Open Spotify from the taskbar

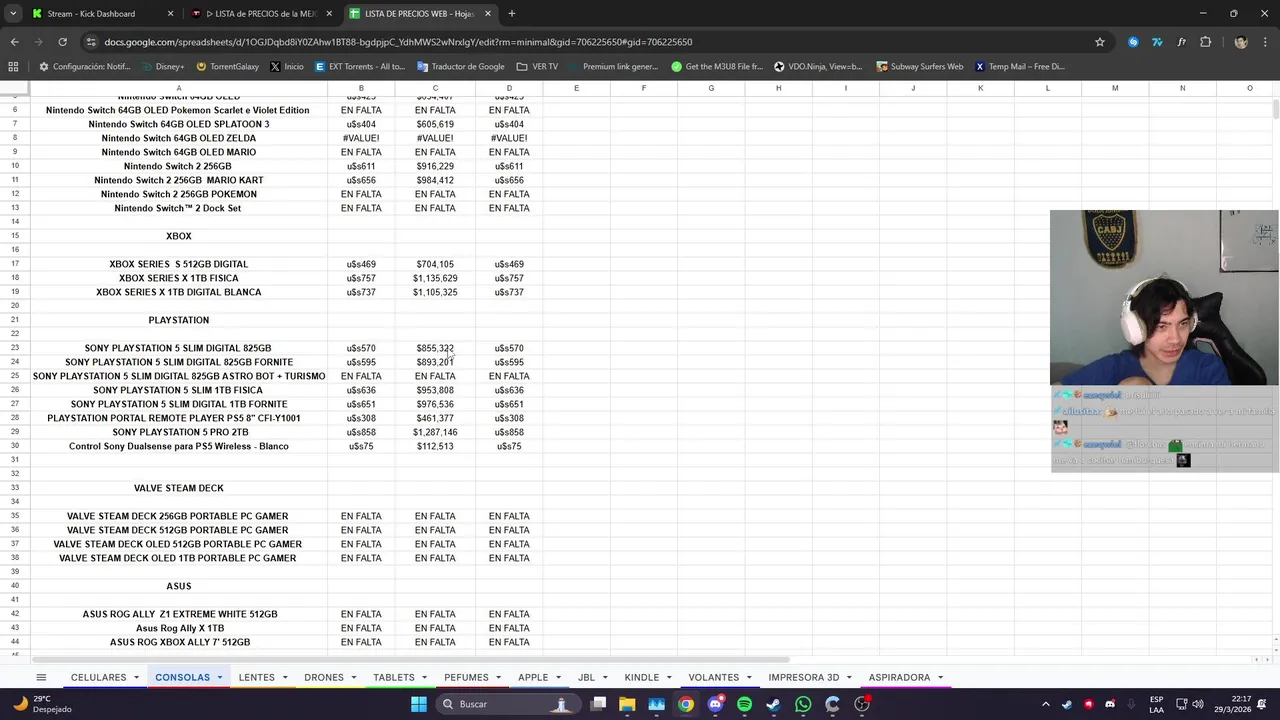[x=744, y=704]
